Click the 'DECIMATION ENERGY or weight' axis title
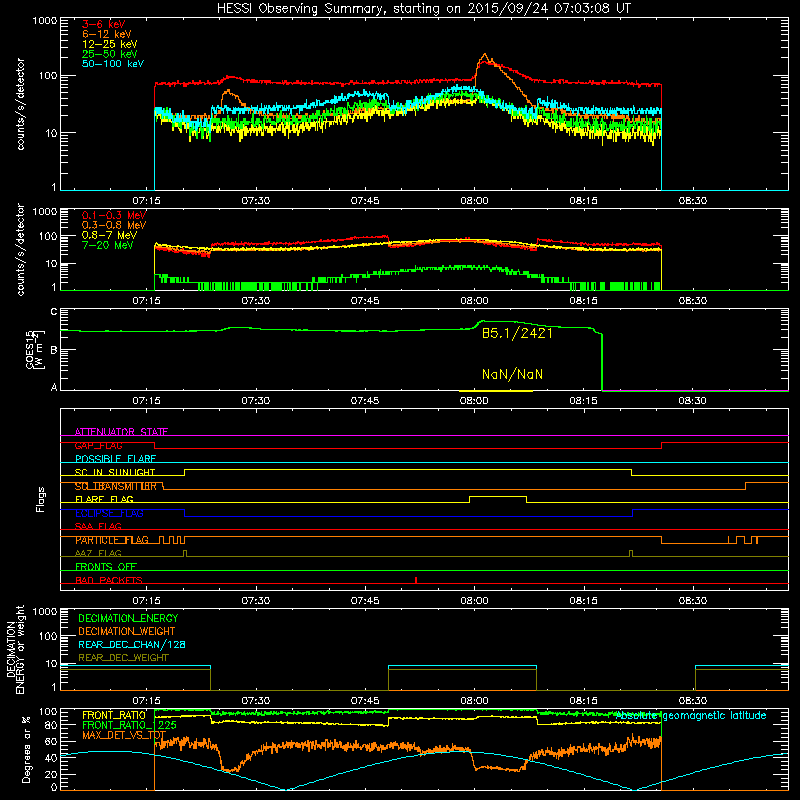 click(x=16, y=650)
